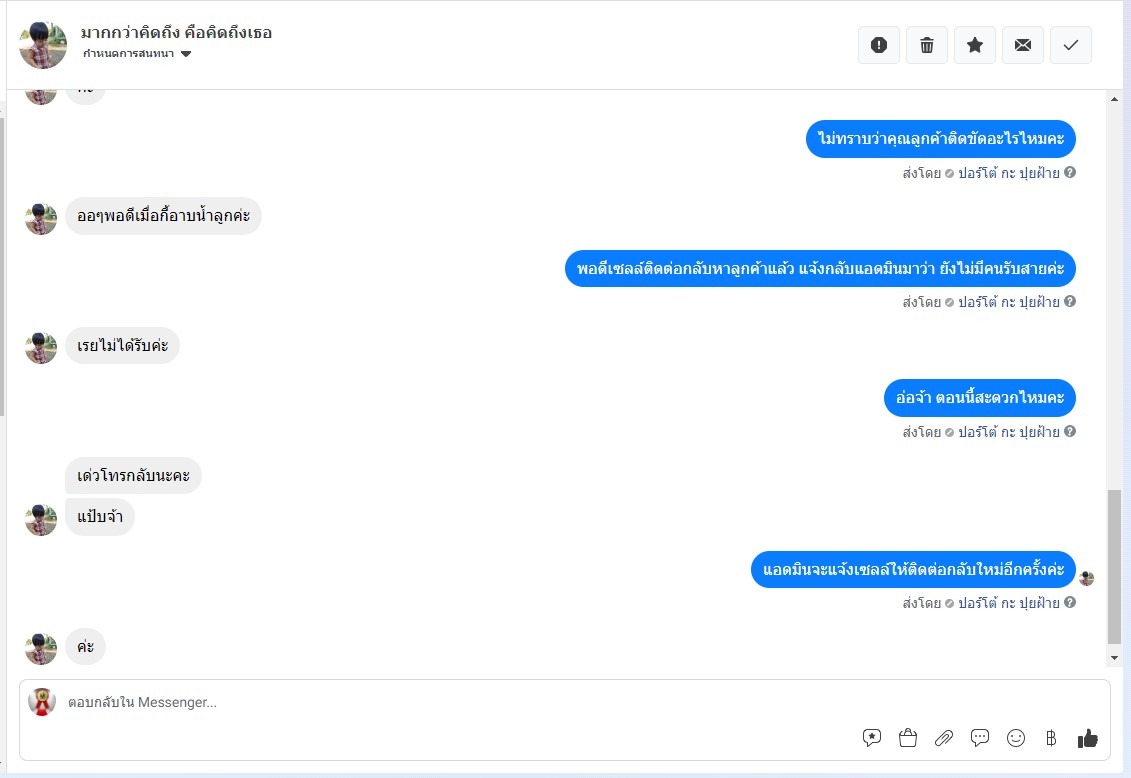Image resolution: width=1131 pixels, height=778 pixels.
Task: Click the chat scrollbar down arrow
Action: (1114, 658)
